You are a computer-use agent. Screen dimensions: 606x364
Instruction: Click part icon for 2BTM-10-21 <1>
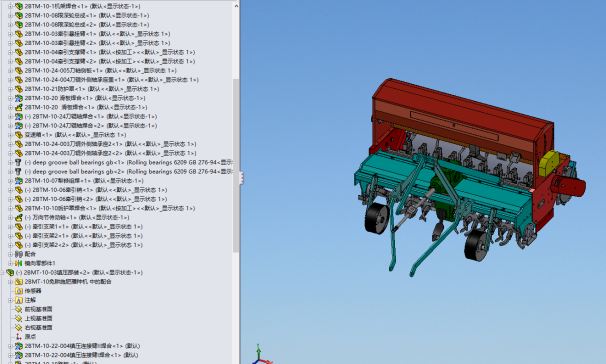pyautogui.click(x=19, y=89)
